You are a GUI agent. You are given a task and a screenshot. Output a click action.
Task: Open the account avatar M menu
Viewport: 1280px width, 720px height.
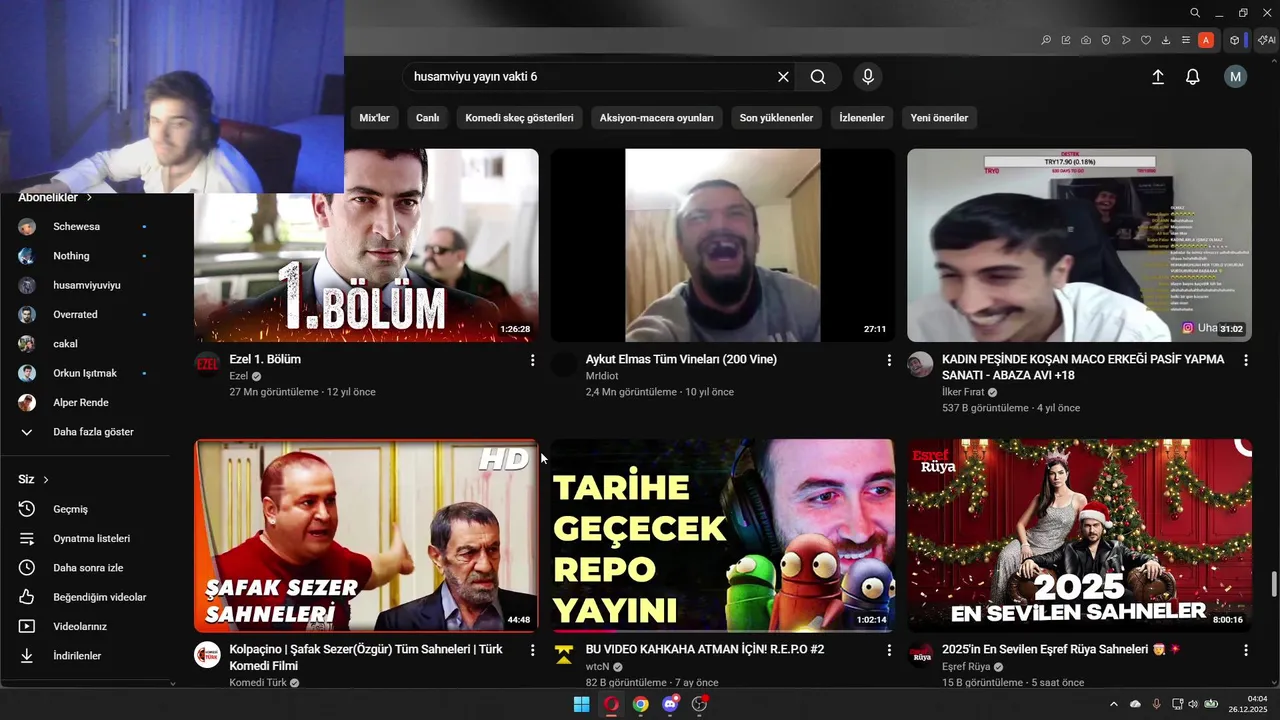pyautogui.click(x=1236, y=77)
